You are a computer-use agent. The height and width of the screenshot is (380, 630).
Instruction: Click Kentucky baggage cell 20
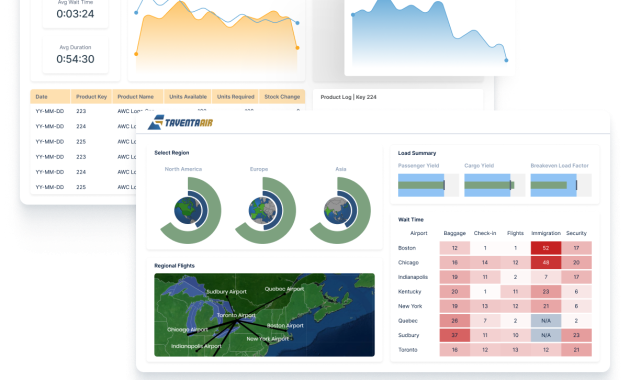pyautogui.click(x=454, y=292)
